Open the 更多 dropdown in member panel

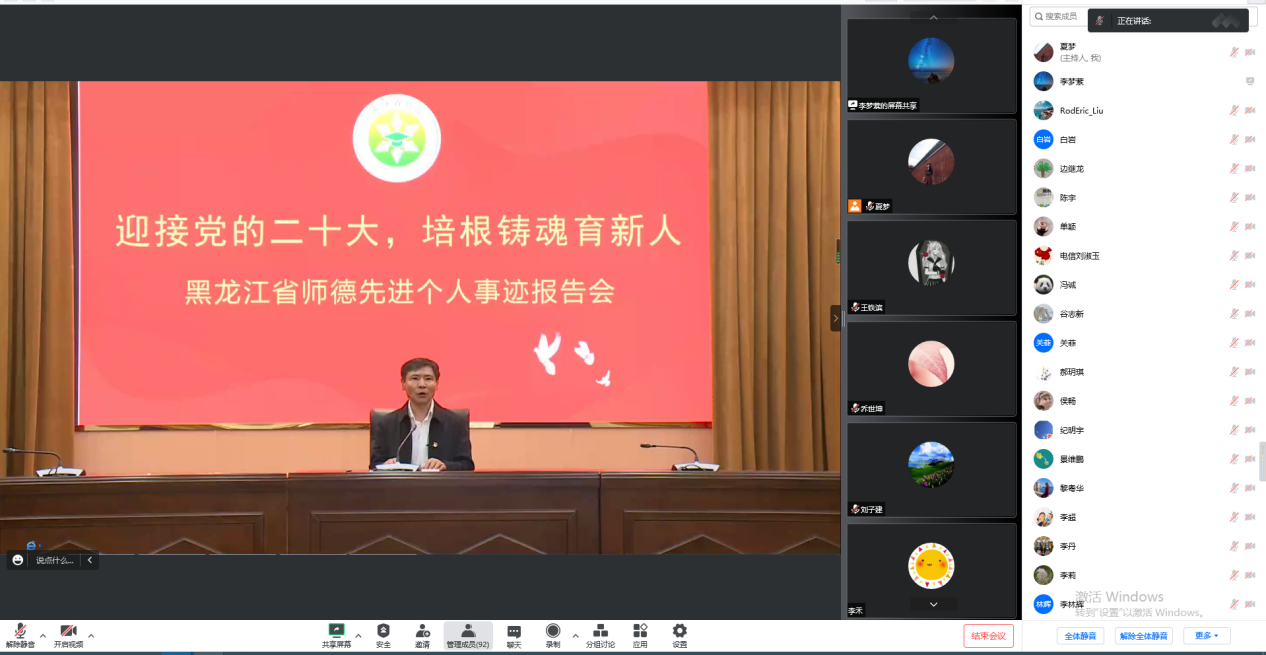tap(1206, 636)
